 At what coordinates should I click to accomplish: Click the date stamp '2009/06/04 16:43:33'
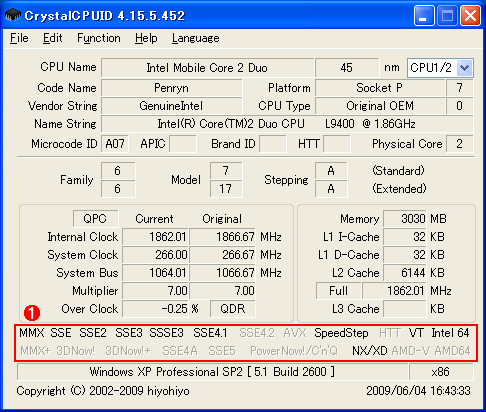(x=418, y=391)
